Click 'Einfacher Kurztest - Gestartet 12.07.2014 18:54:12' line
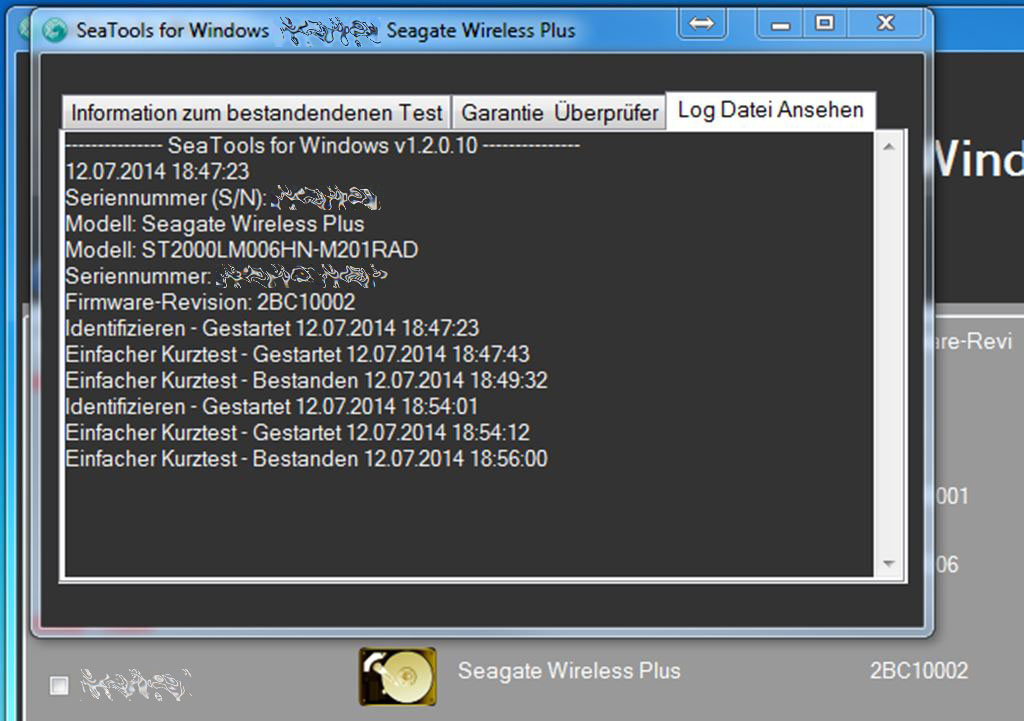Image resolution: width=1024 pixels, height=721 pixels. pyautogui.click(x=298, y=432)
